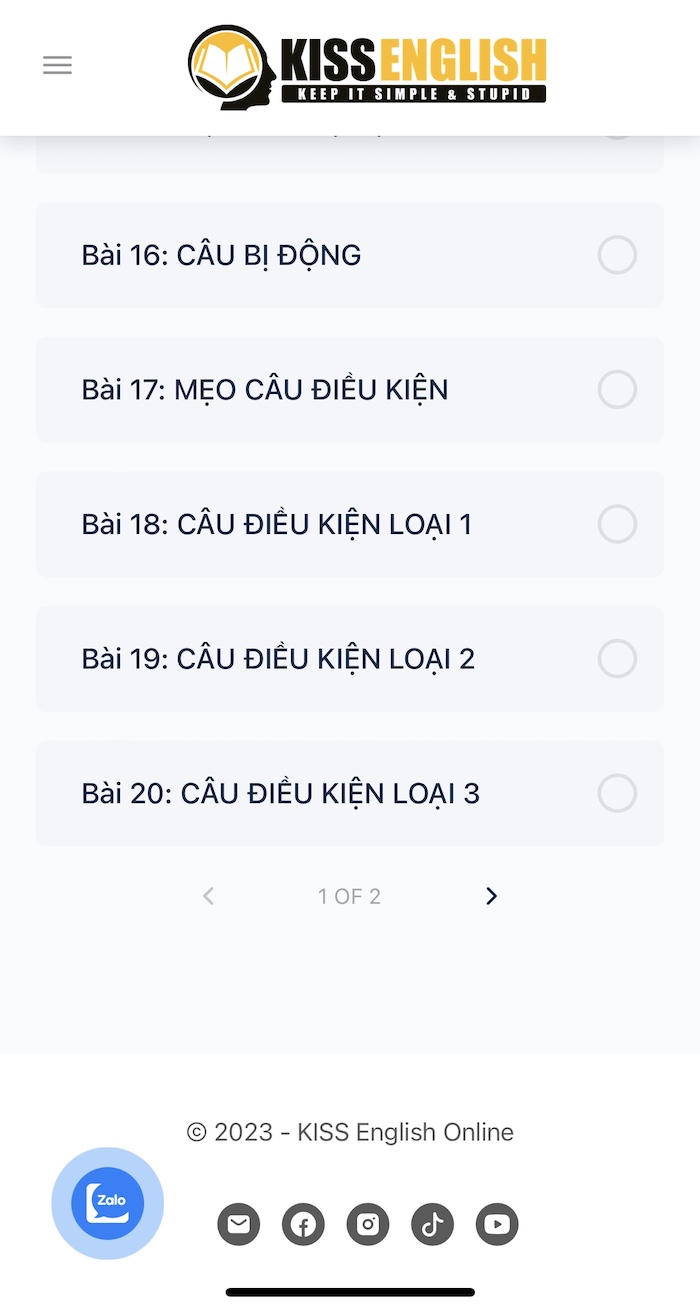Open the email contact icon

click(239, 1224)
